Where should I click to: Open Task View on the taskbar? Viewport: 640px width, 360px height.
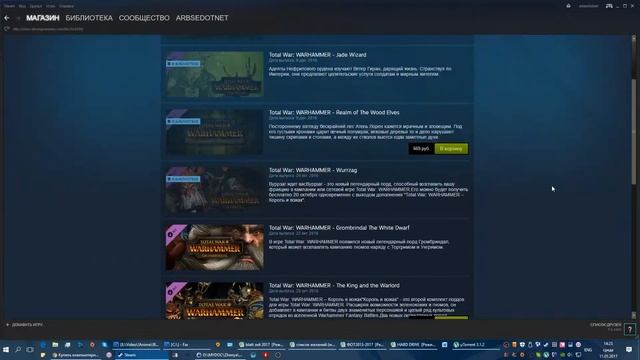30,350
